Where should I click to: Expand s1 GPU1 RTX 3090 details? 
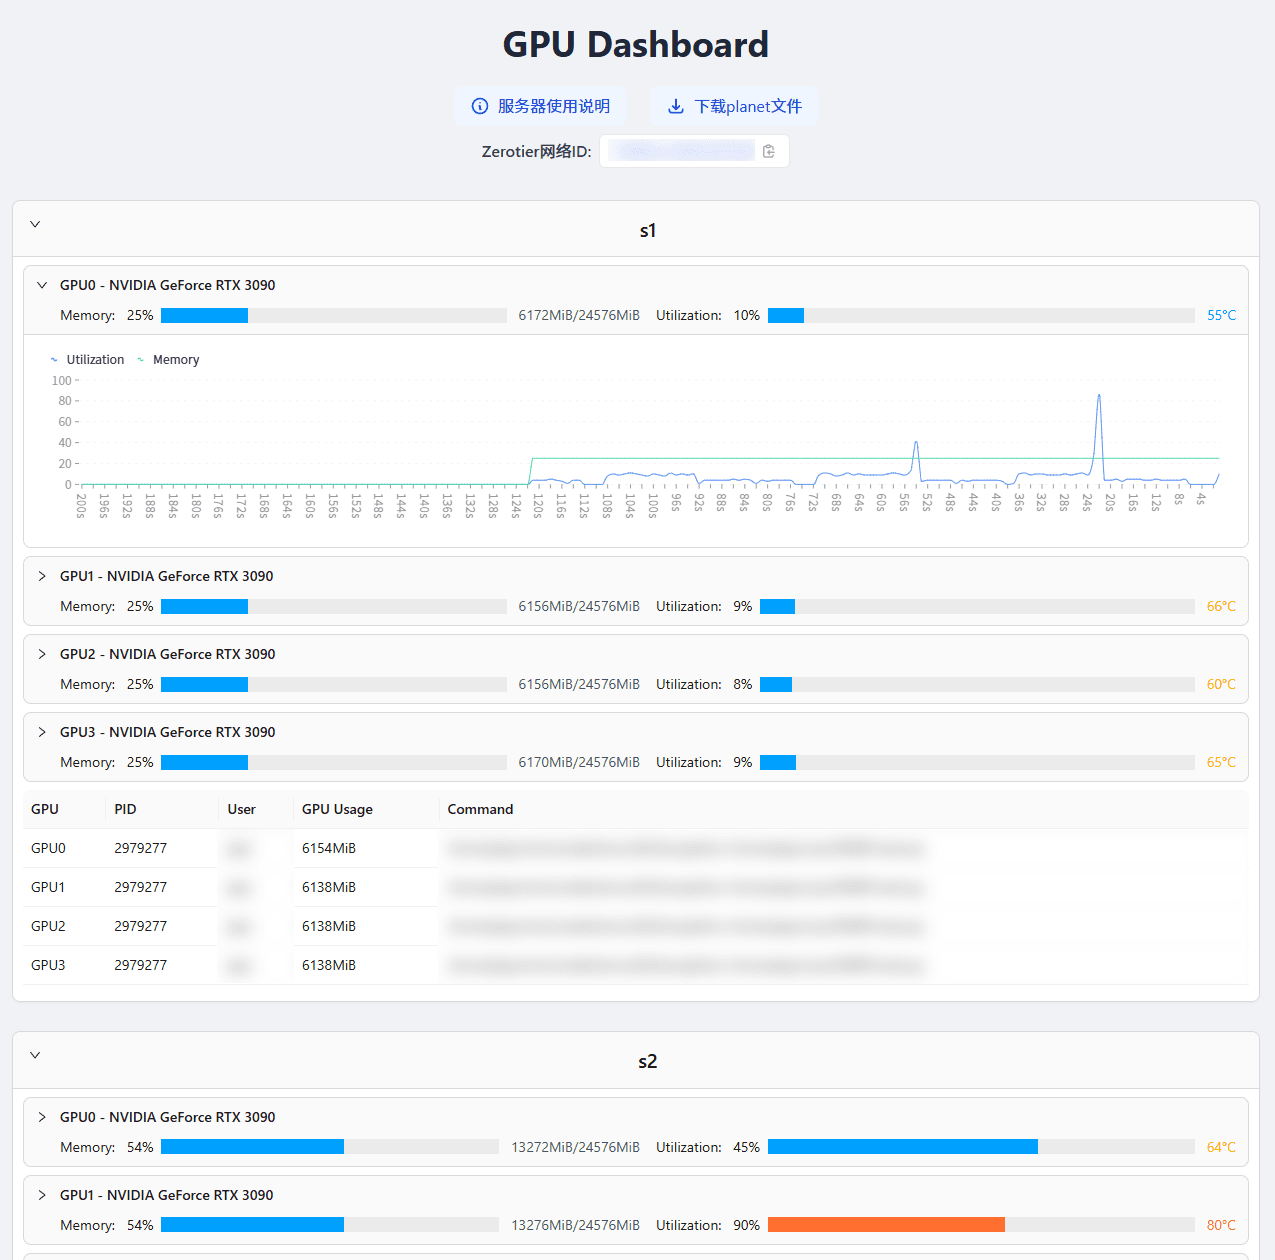point(42,576)
